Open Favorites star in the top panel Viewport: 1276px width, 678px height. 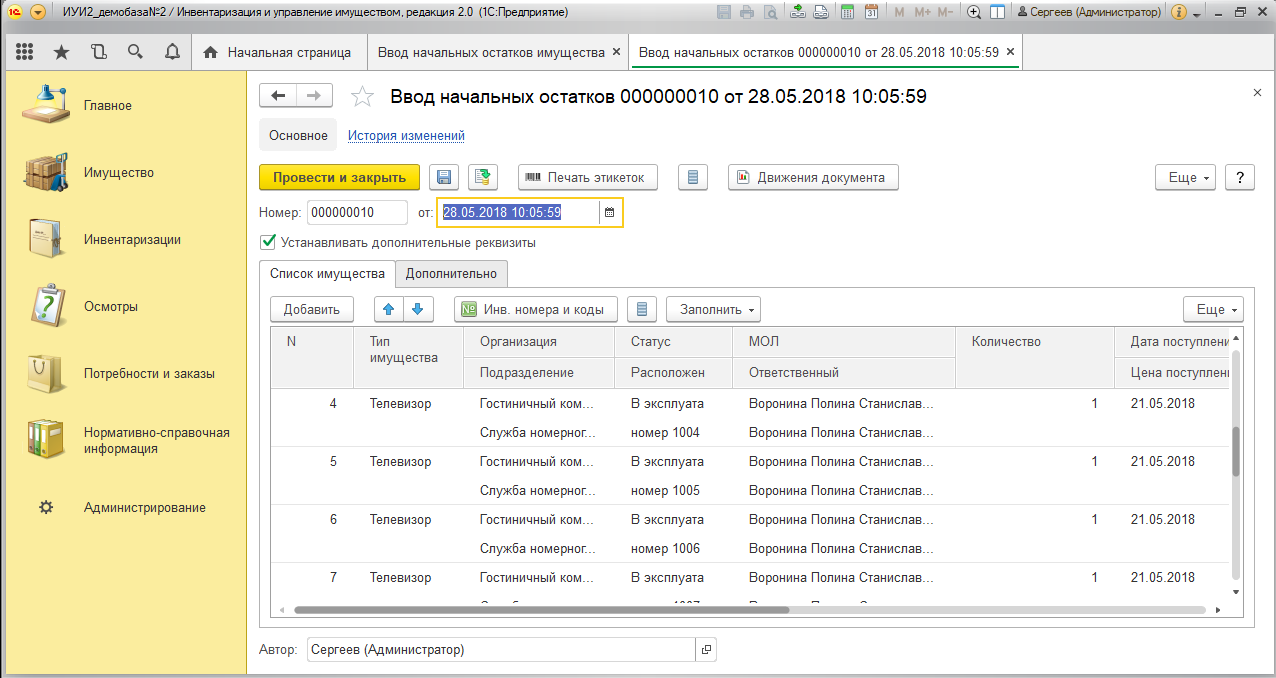(61, 52)
